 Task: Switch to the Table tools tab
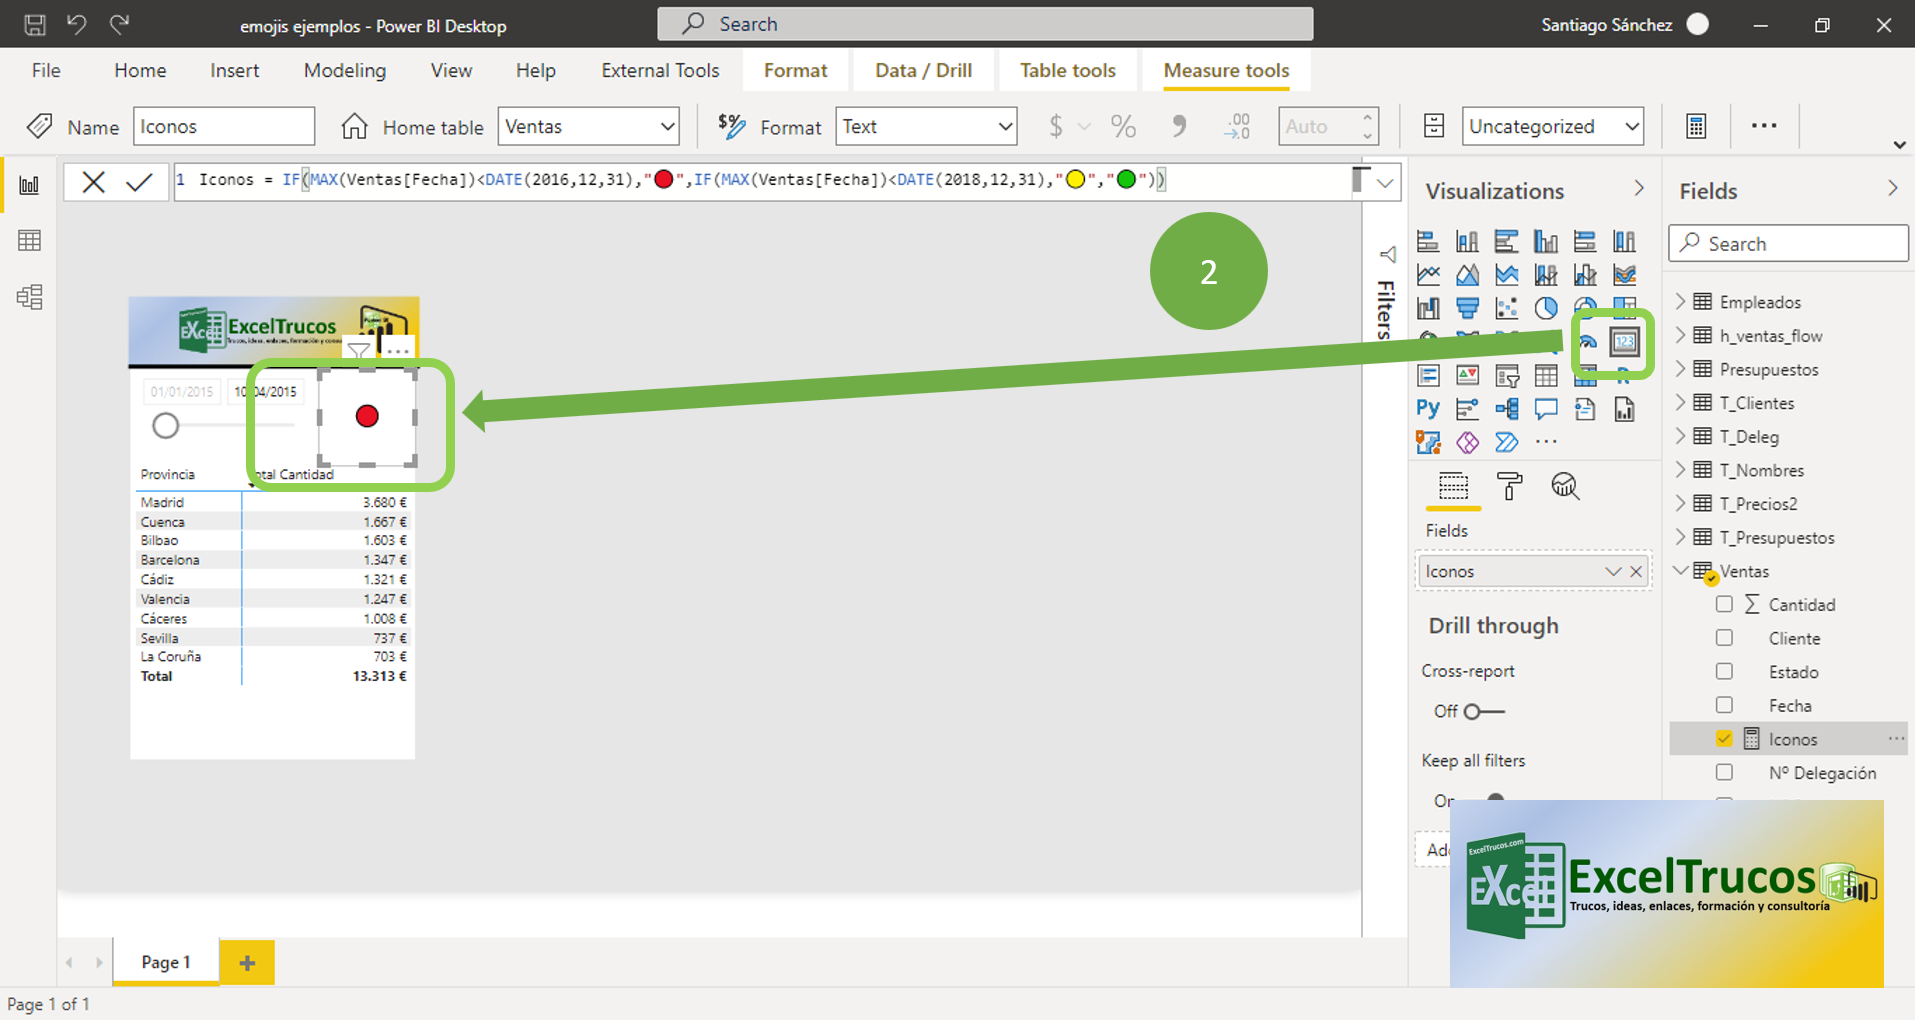tap(1067, 71)
